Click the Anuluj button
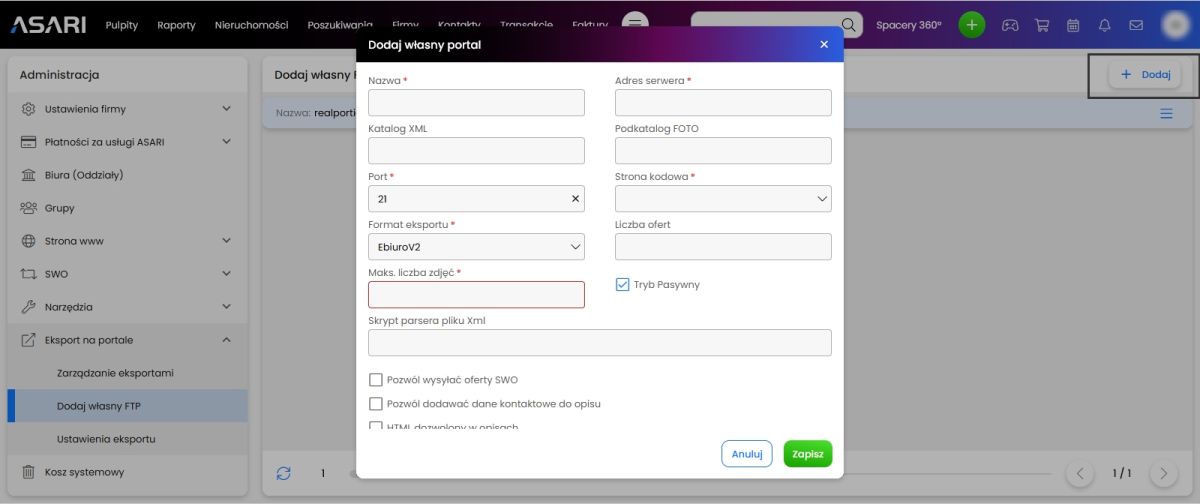Viewport: 1200px width, 504px height. [x=747, y=454]
